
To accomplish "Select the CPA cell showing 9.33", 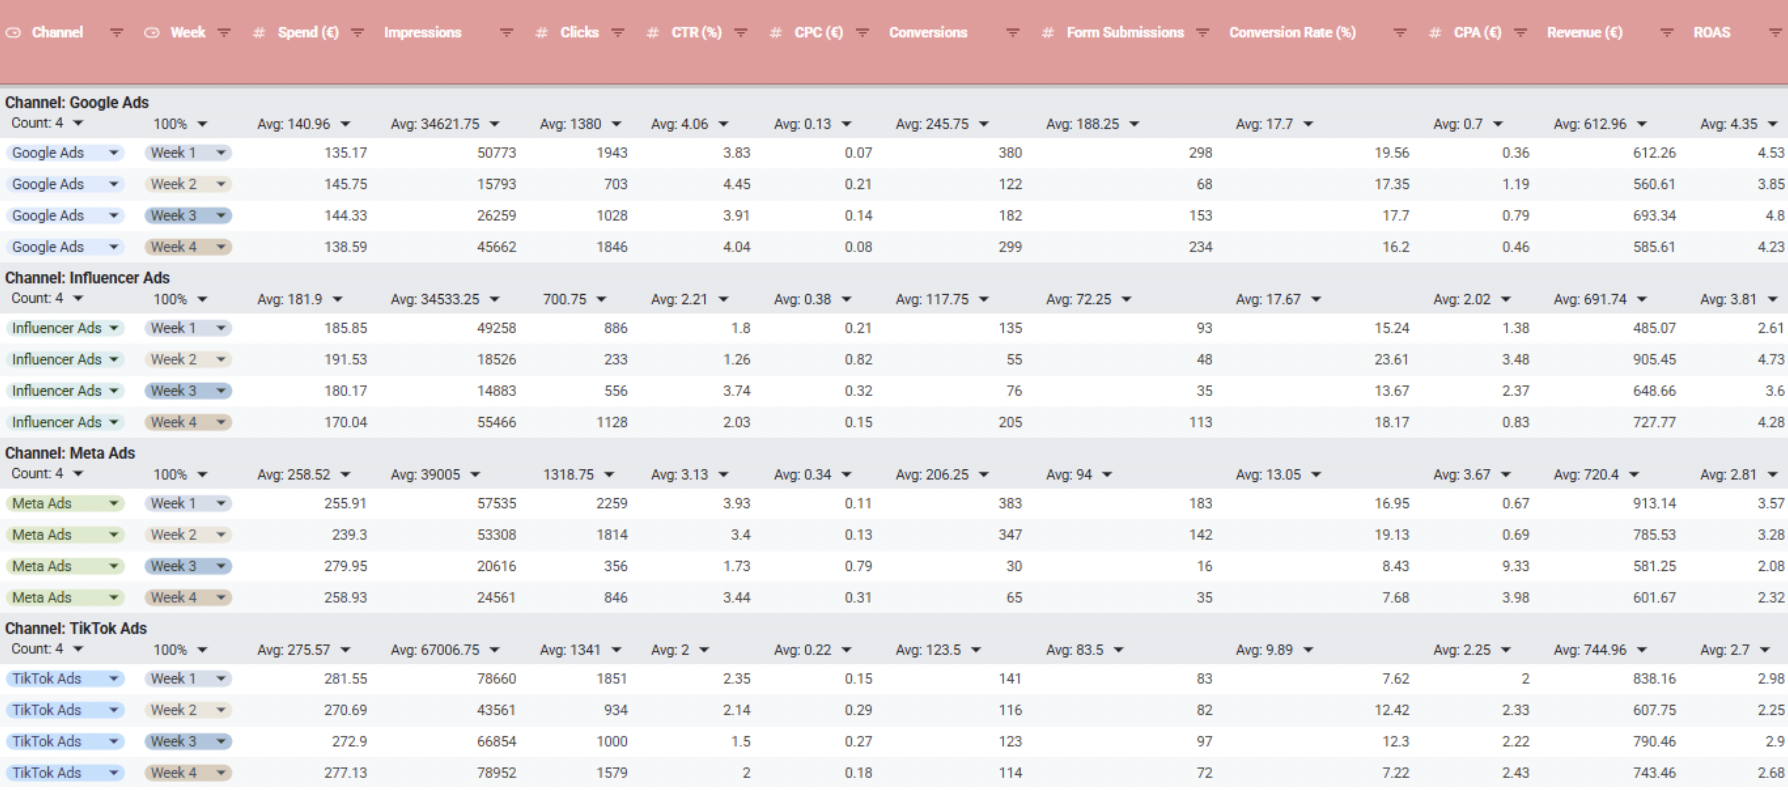I will (x=1515, y=566).
